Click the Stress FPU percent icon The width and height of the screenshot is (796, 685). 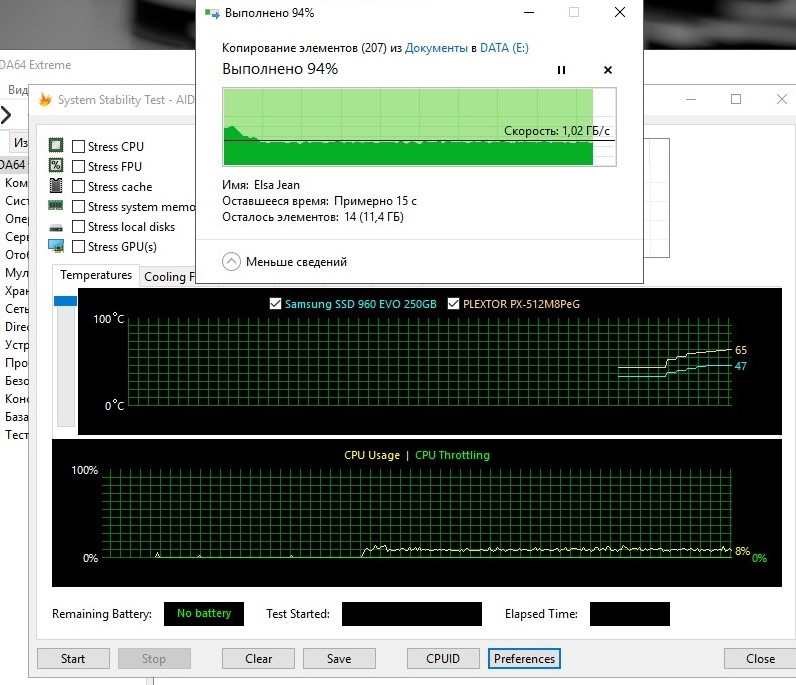click(56, 166)
